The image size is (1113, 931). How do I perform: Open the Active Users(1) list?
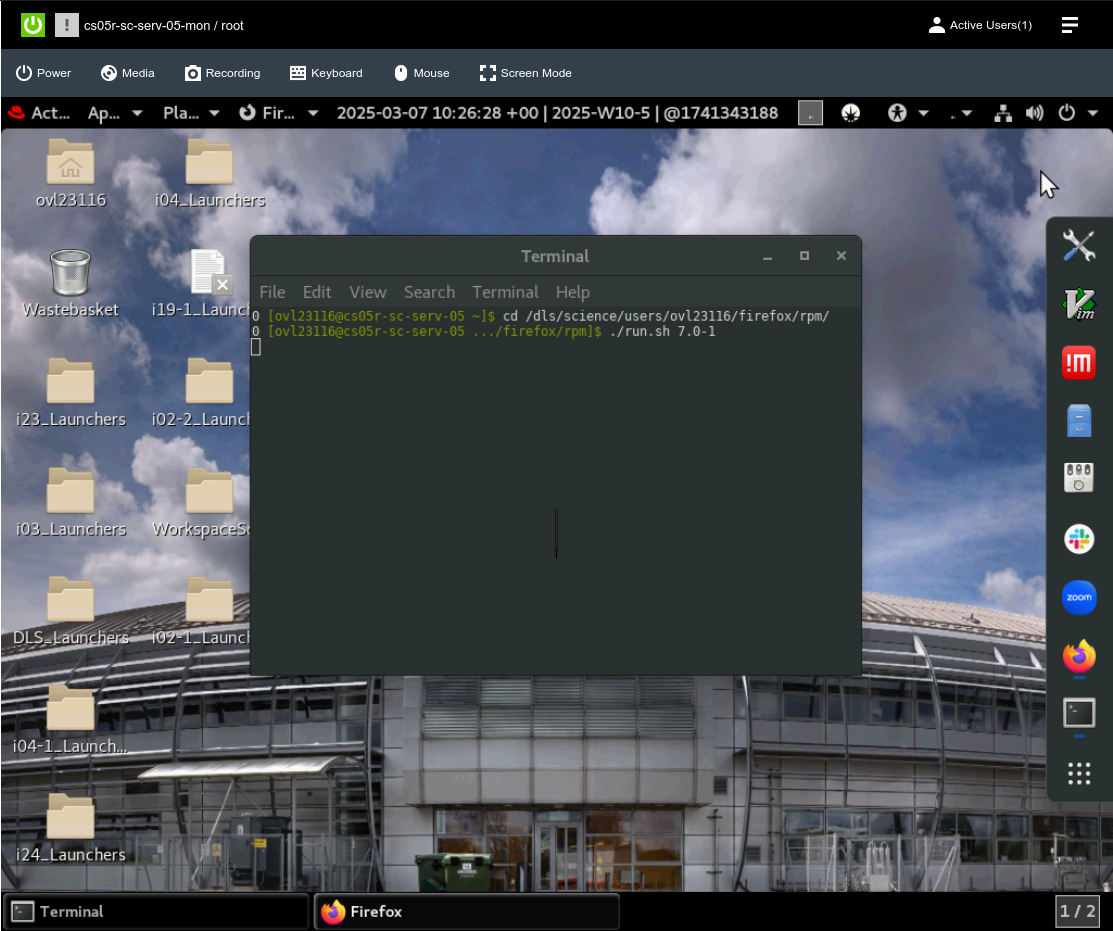(x=980, y=25)
